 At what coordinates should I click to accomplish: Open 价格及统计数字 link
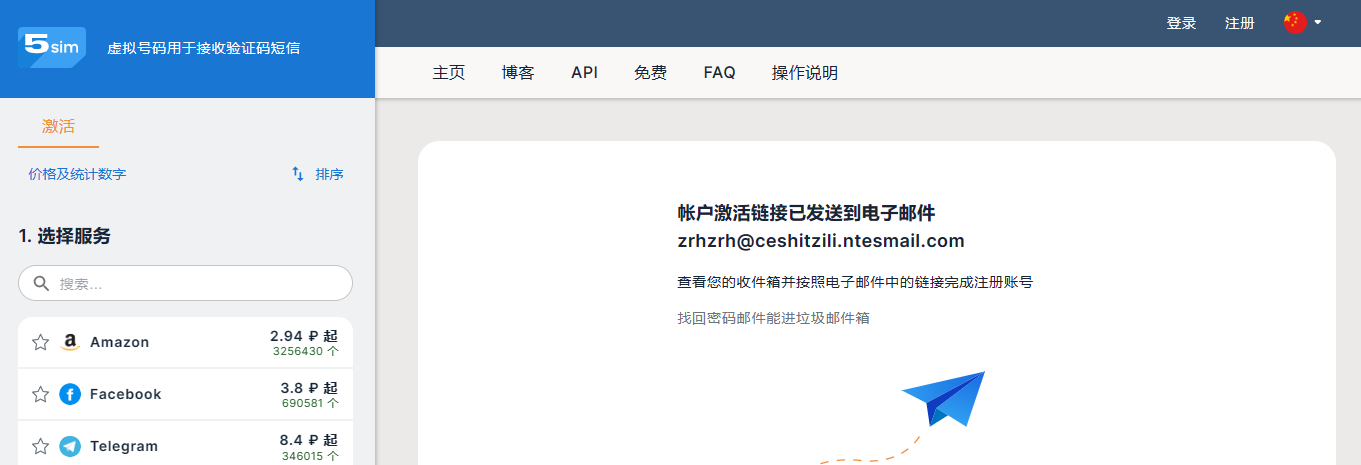pos(77,174)
